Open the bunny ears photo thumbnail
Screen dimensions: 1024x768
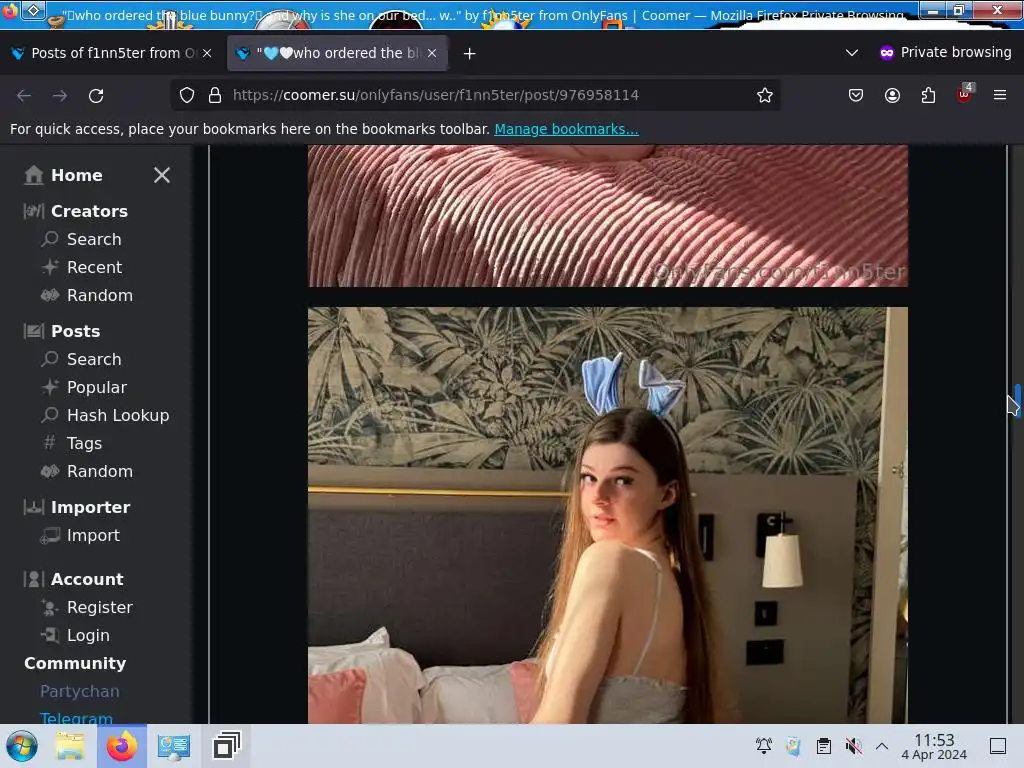pyautogui.click(x=607, y=515)
